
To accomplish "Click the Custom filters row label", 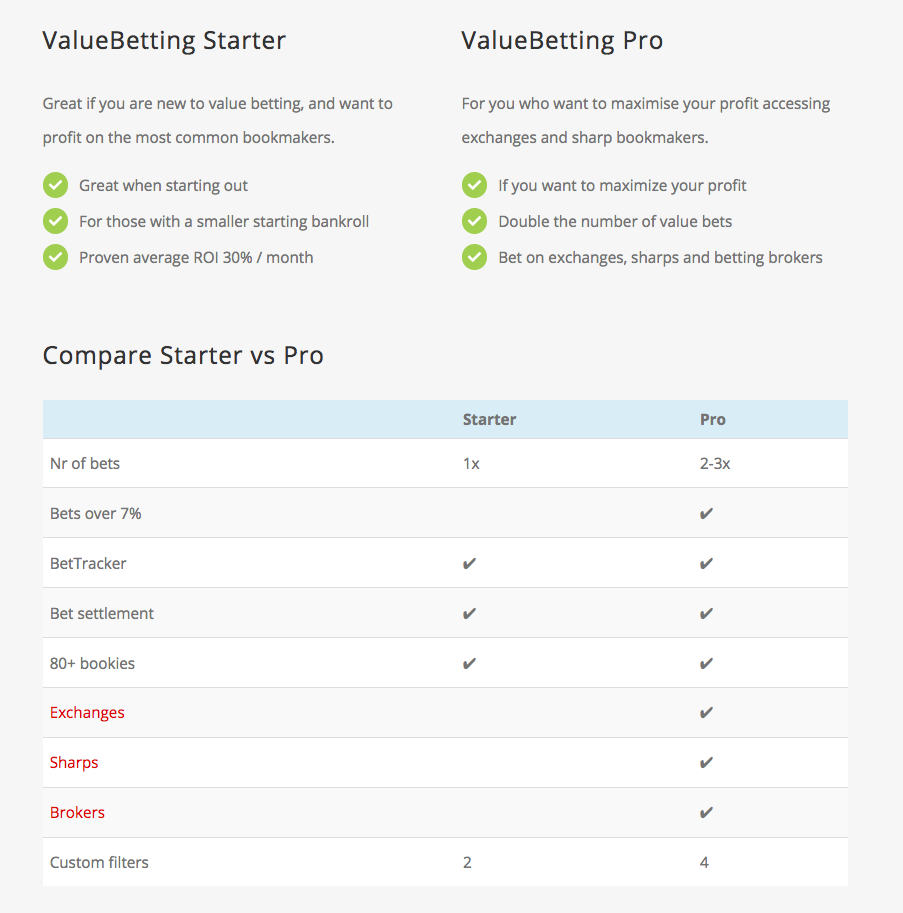I will click(100, 862).
